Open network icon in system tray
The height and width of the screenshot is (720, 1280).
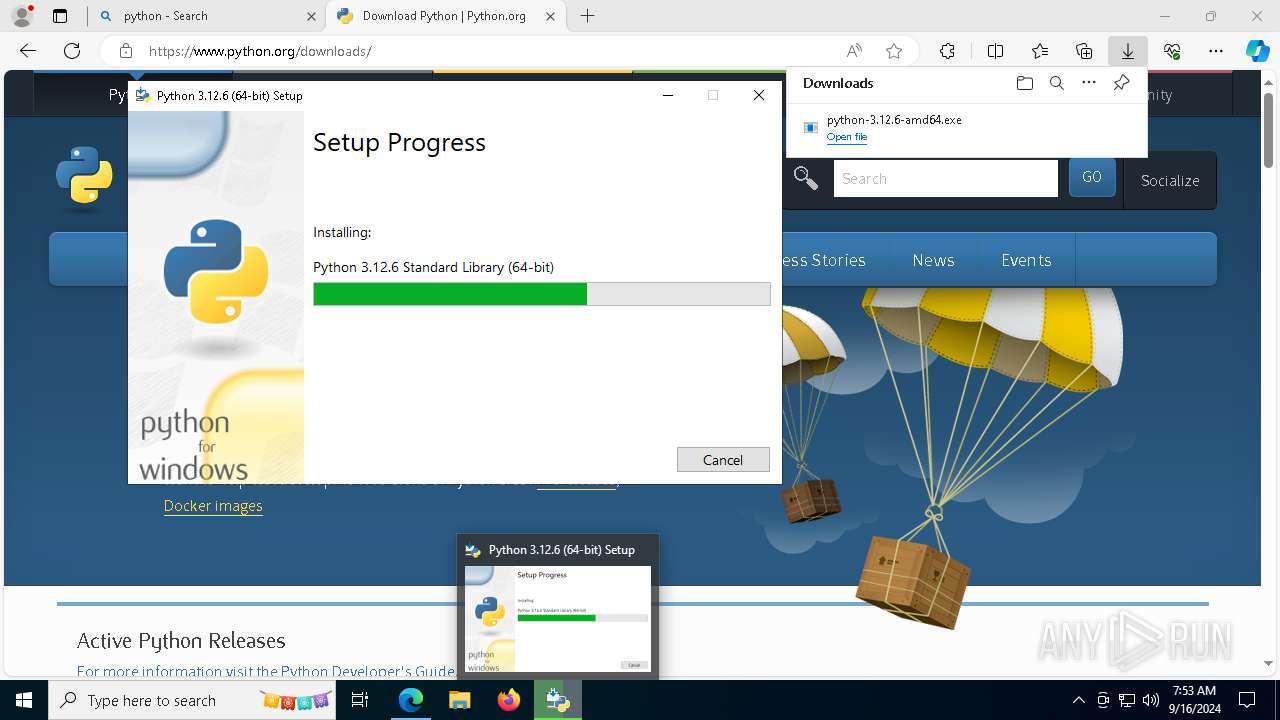1127,700
